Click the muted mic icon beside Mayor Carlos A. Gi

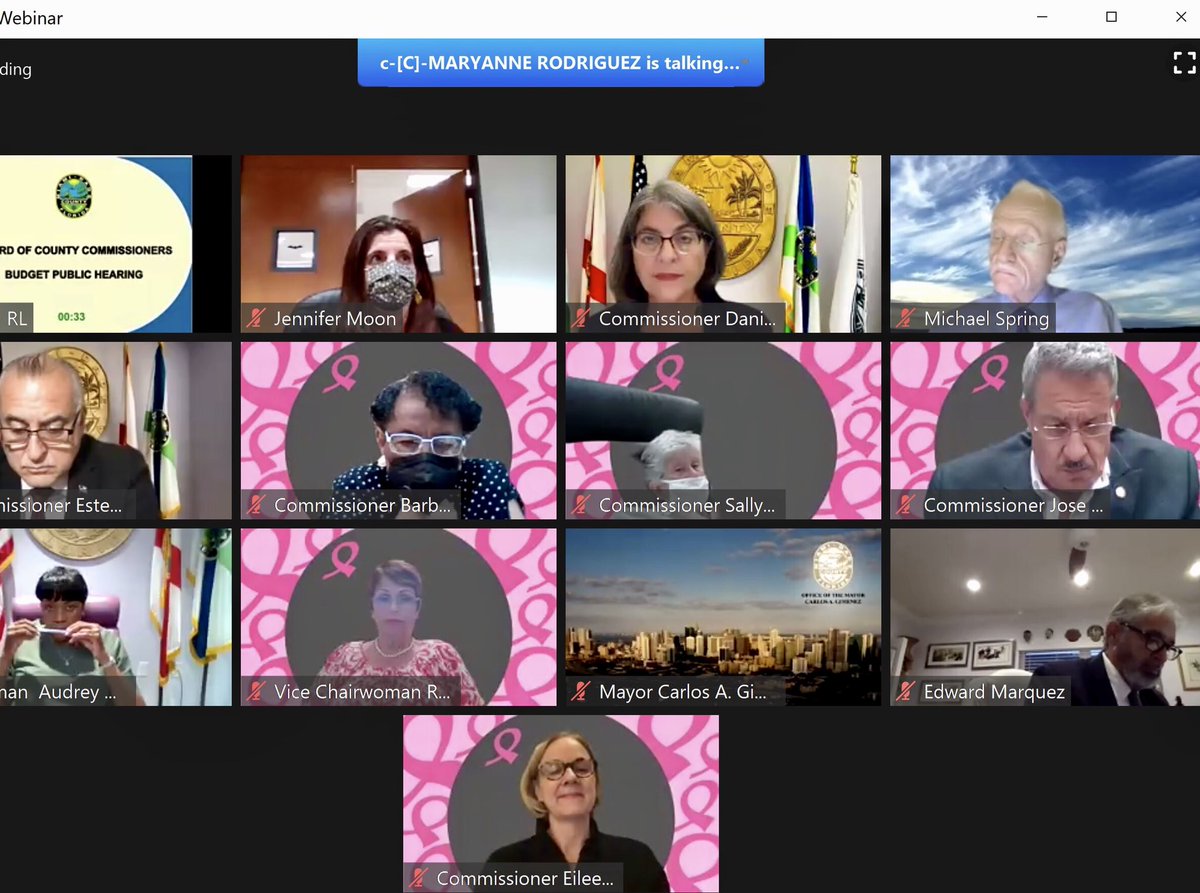(x=581, y=692)
